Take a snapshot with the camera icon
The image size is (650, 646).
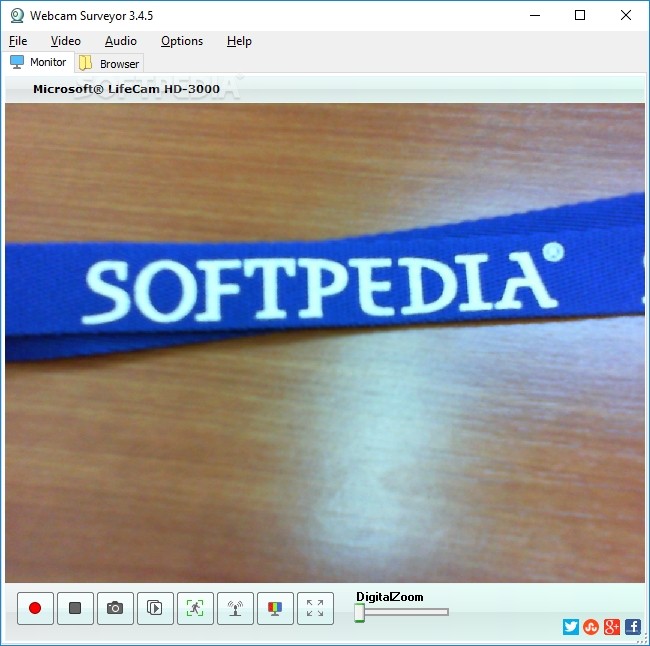[x=115, y=608]
